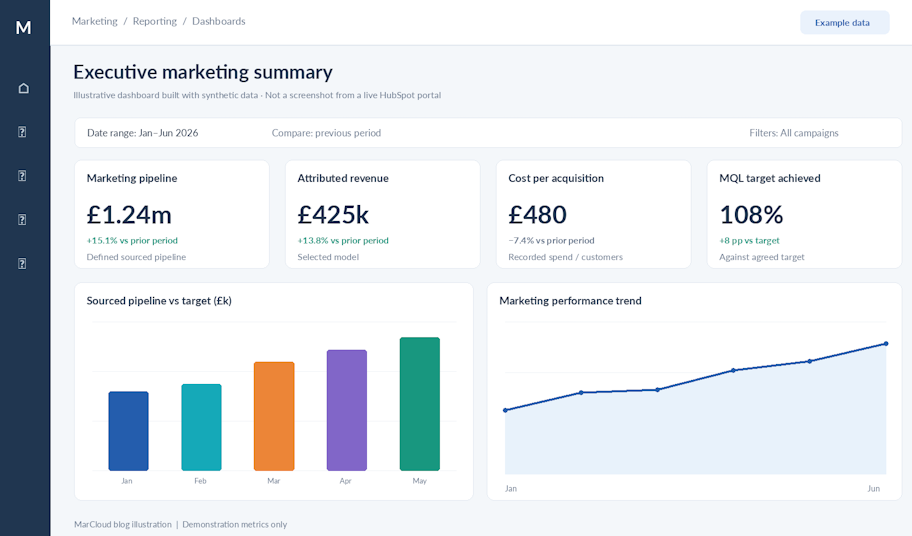The height and width of the screenshot is (536, 912).
Task: Click the green May bar
Action: click(x=420, y=404)
